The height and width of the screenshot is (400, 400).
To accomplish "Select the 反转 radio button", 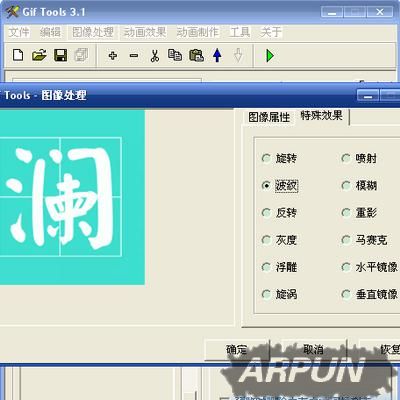I will pos(266,213).
